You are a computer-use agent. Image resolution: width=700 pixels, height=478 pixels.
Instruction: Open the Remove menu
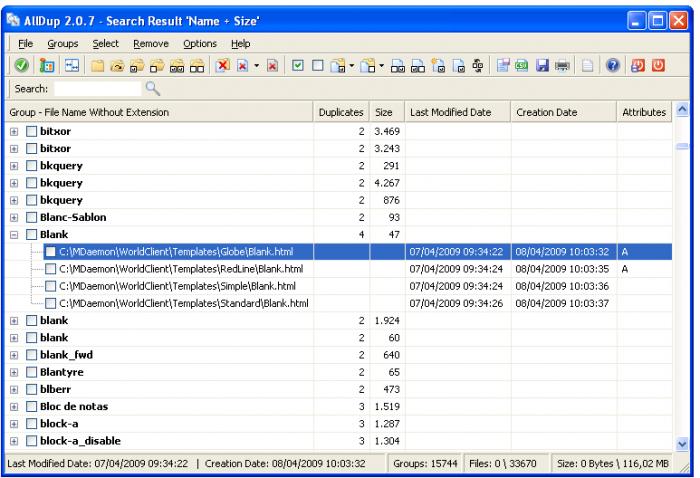[x=150, y=43]
